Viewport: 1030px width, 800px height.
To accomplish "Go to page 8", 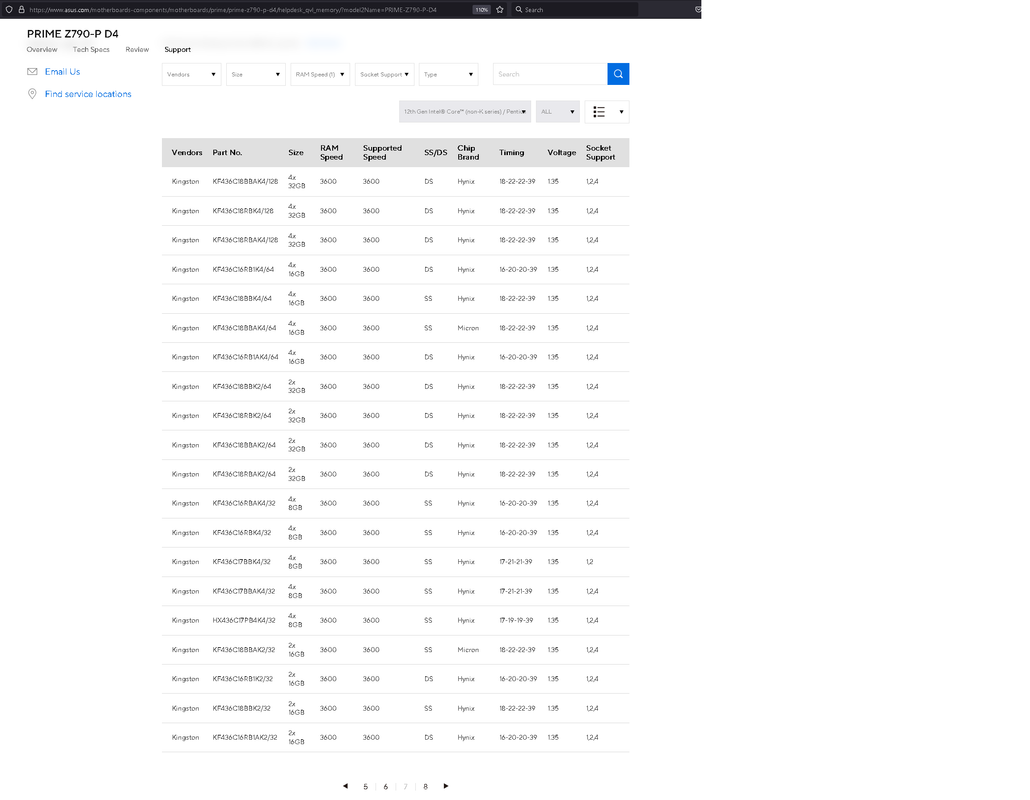I will click(x=426, y=787).
